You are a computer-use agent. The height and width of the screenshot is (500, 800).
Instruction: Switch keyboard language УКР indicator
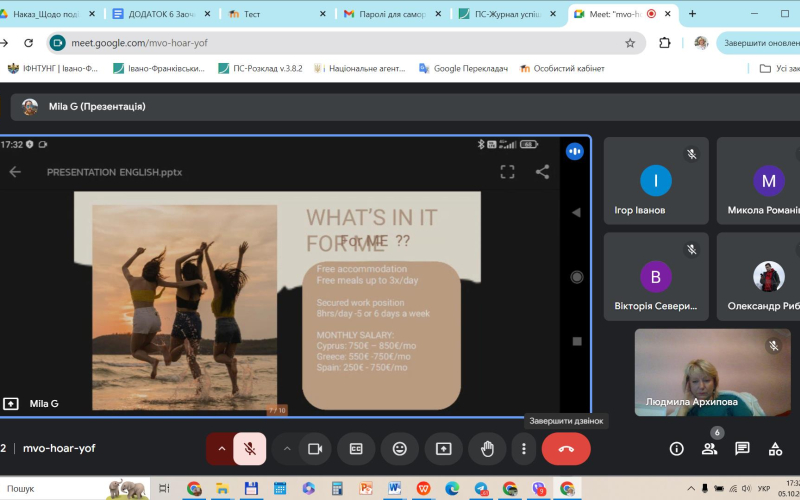[764, 489]
